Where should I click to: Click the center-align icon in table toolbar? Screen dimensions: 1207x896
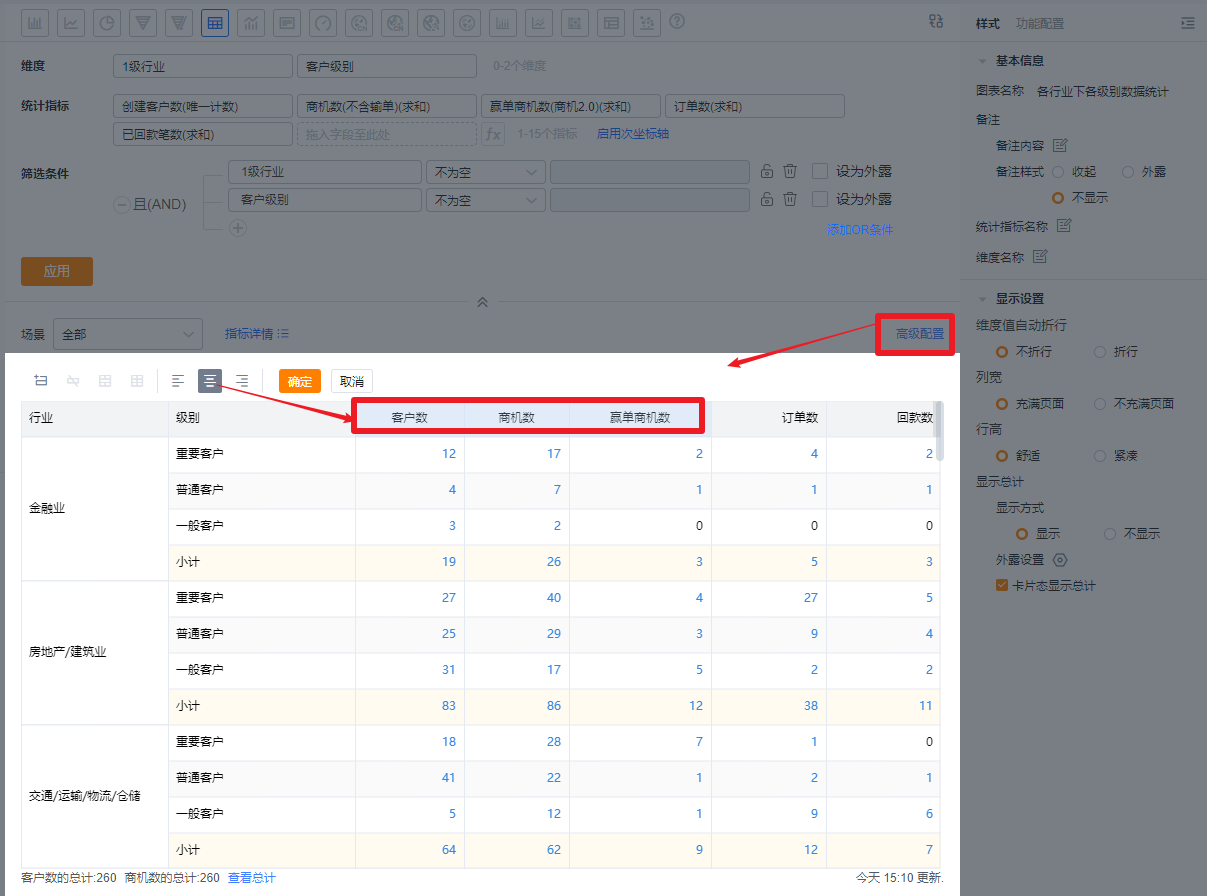pos(210,381)
